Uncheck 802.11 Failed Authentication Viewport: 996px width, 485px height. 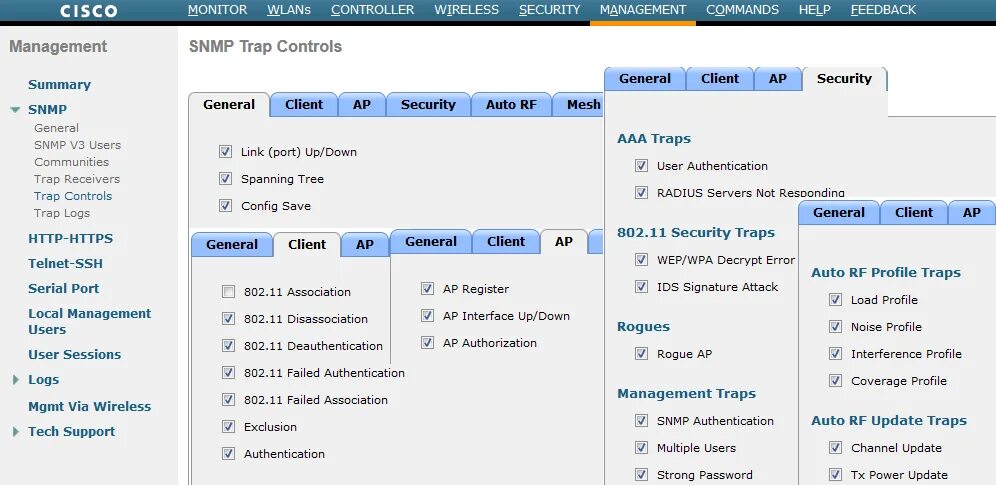[228, 373]
